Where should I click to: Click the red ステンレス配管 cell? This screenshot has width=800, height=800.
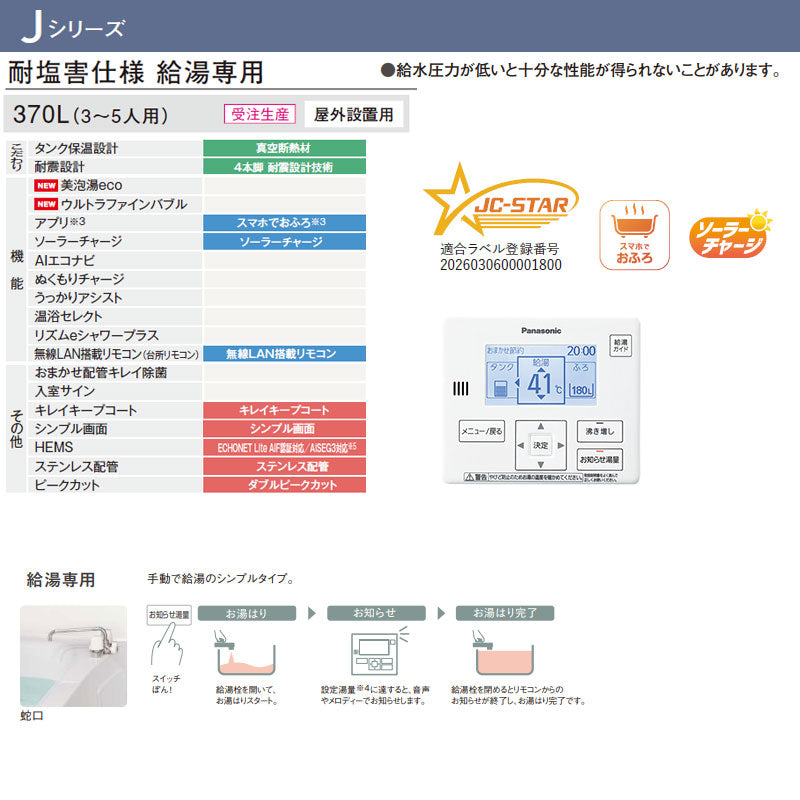[284, 466]
